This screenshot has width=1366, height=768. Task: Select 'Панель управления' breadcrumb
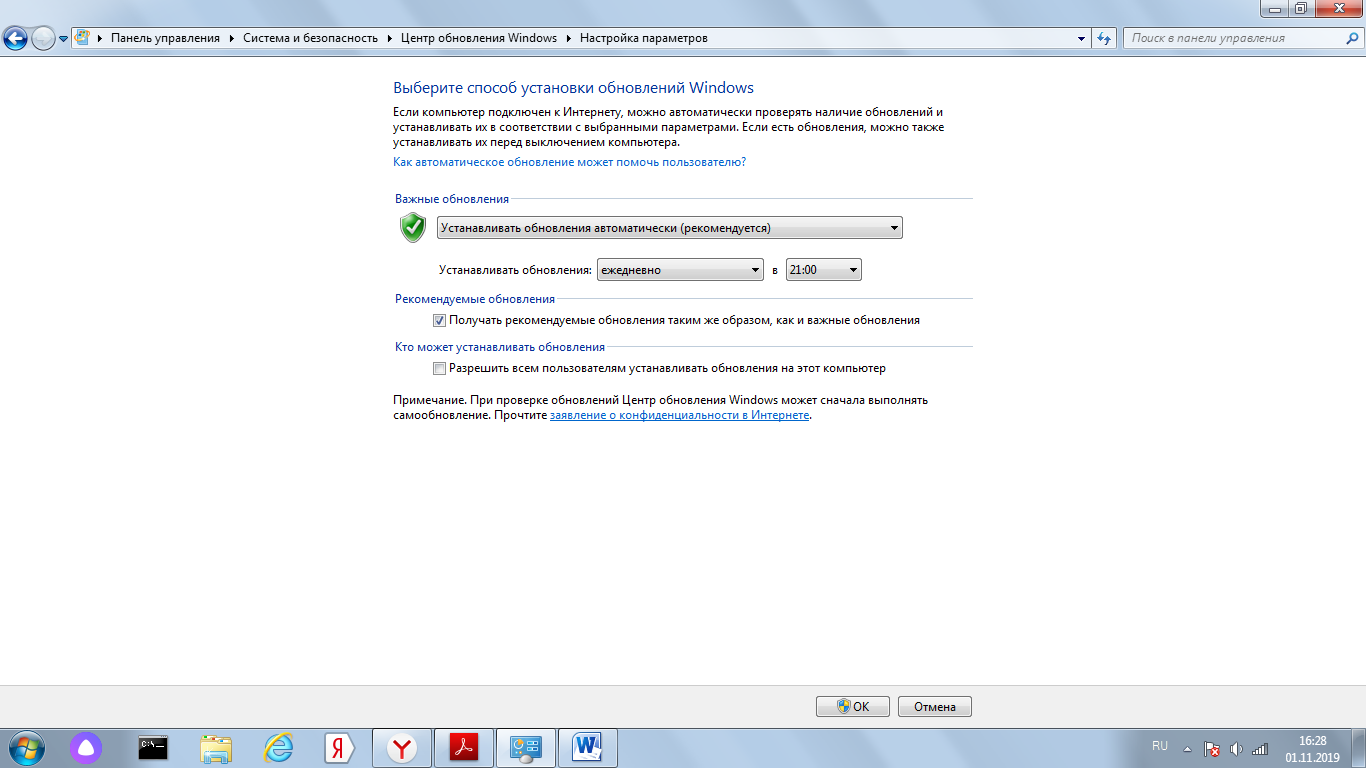click(165, 38)
